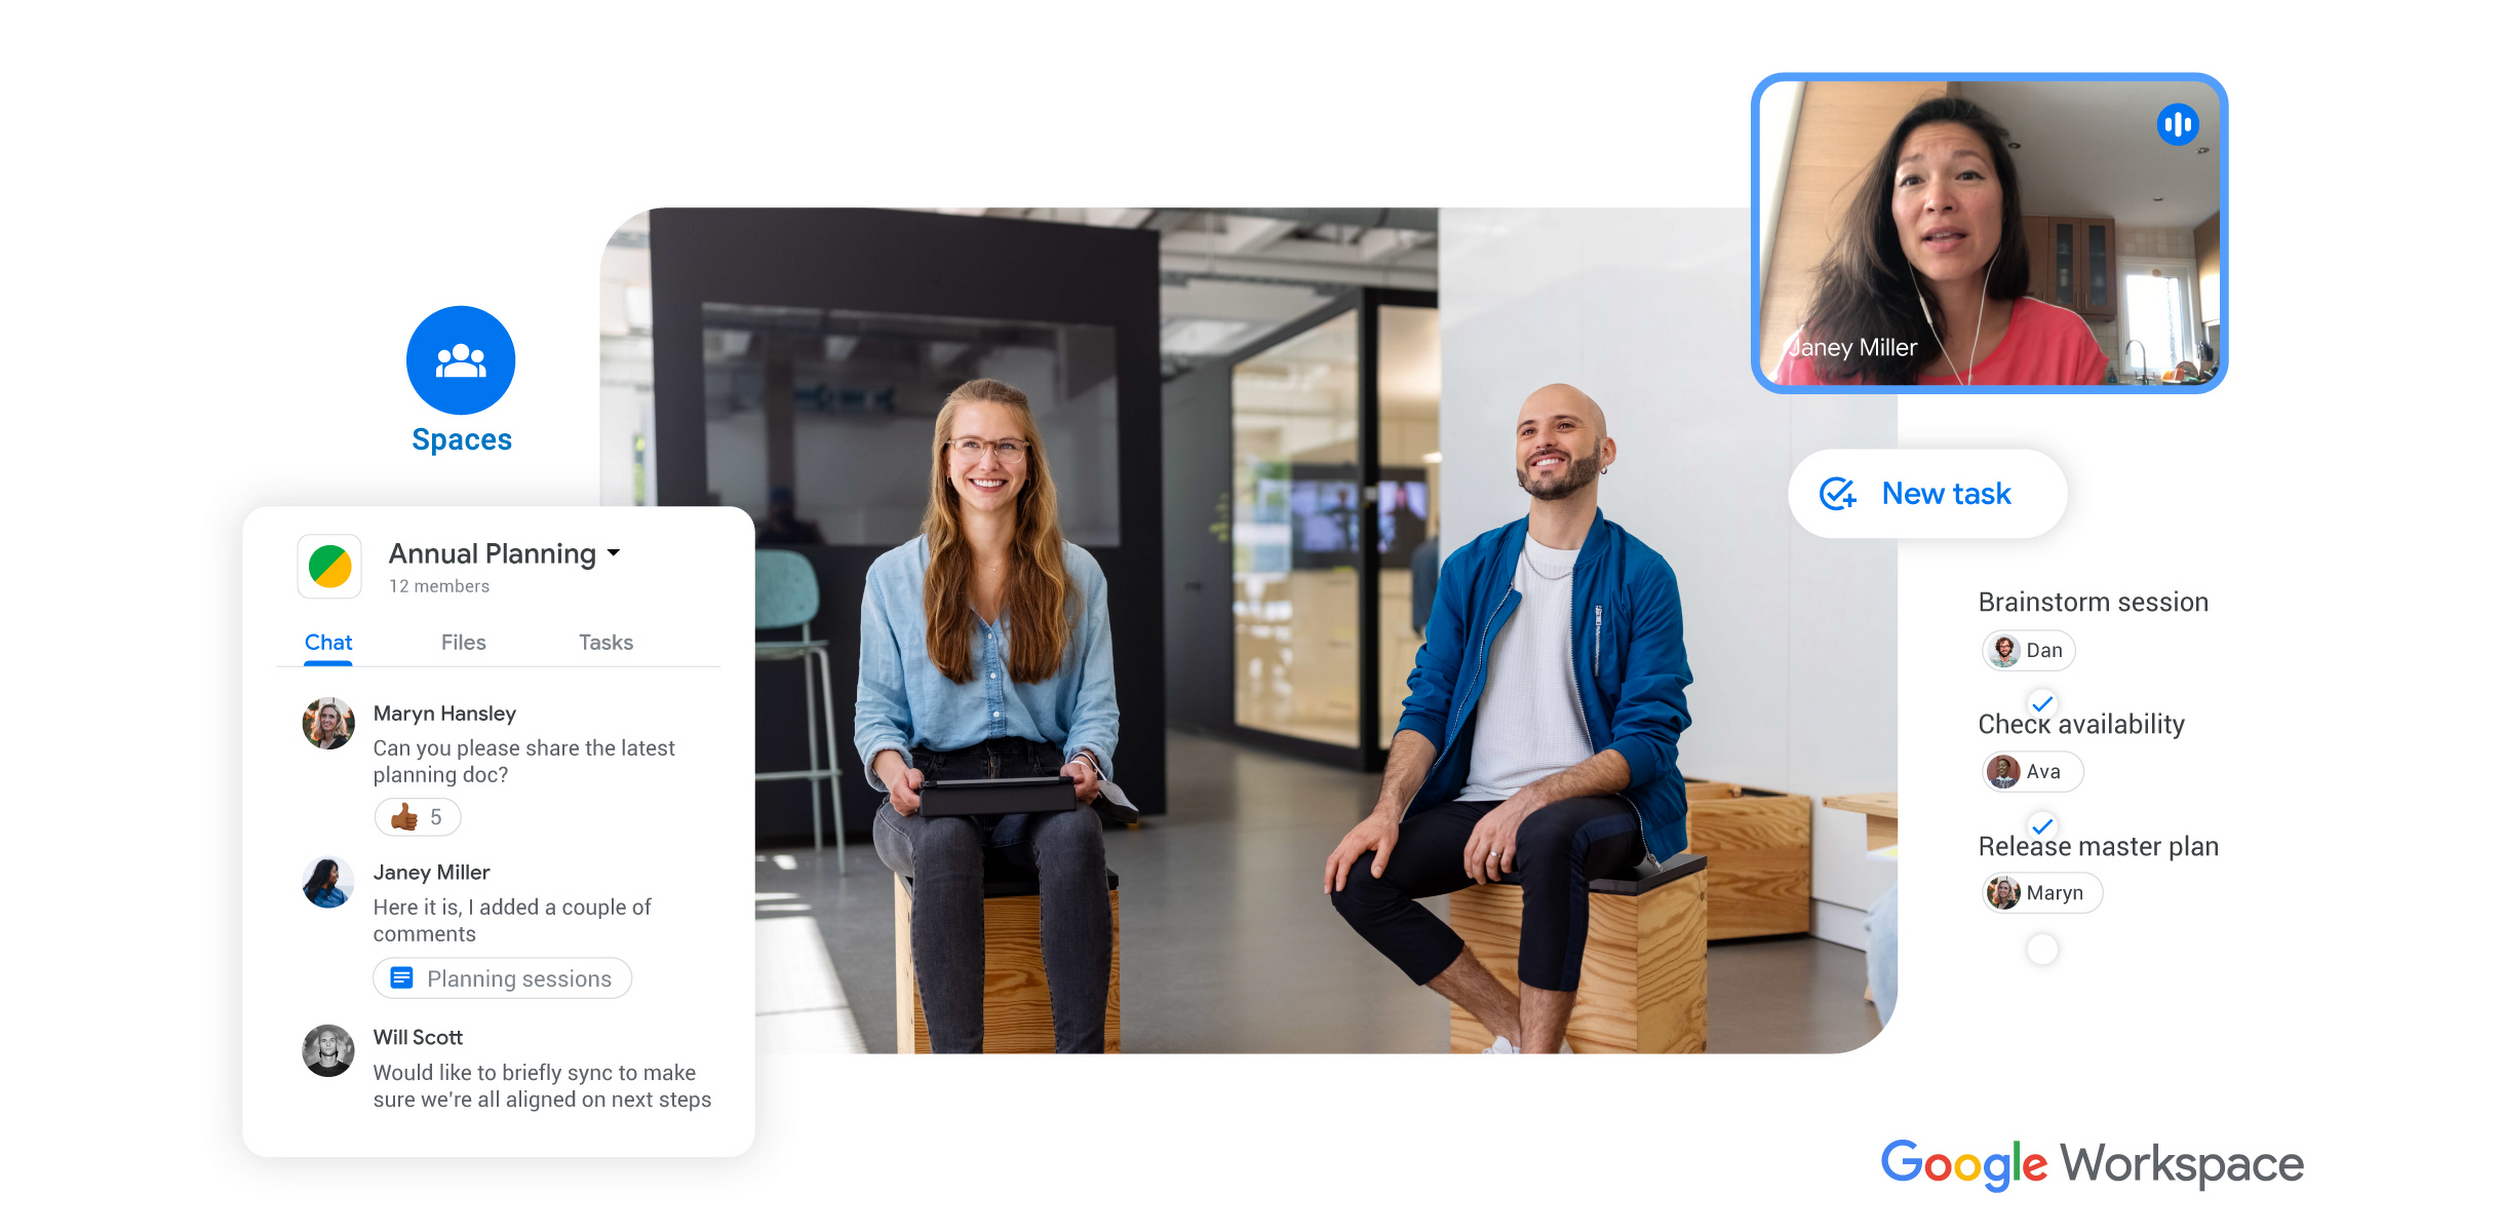
Task: Toggle the spinner/loading indicator for Release master plan
Action: (x=2042, y=948)
